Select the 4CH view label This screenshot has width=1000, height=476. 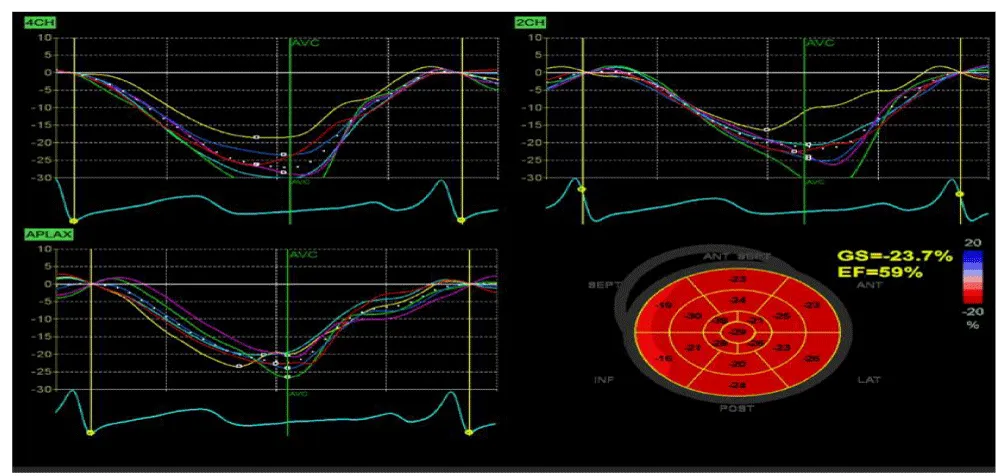[37, 20]
